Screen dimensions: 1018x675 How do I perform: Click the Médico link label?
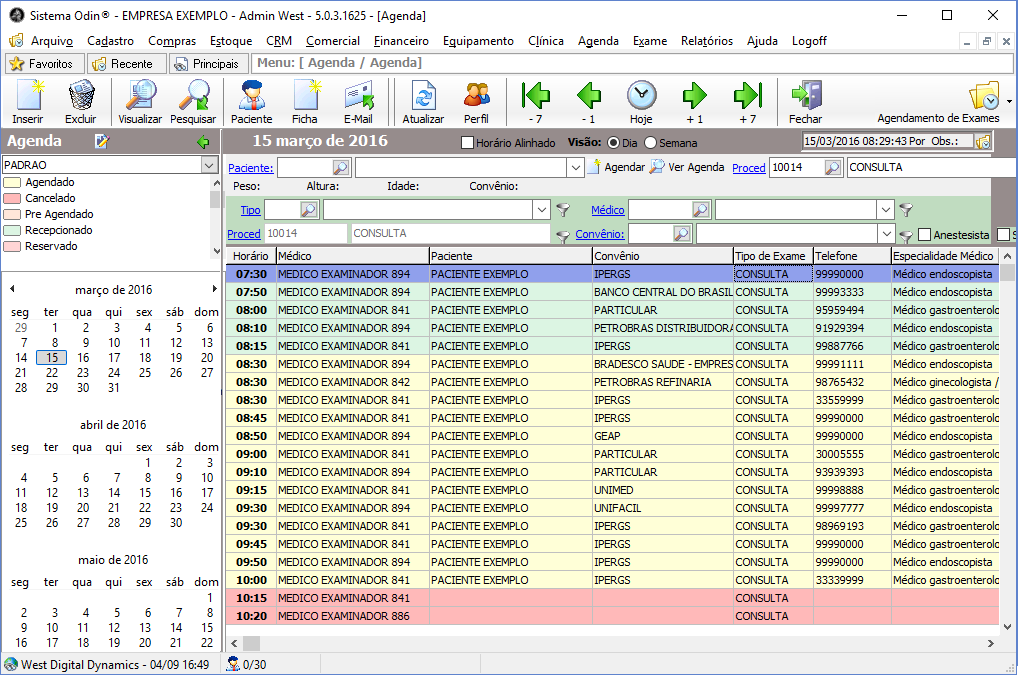coord(608,210)
